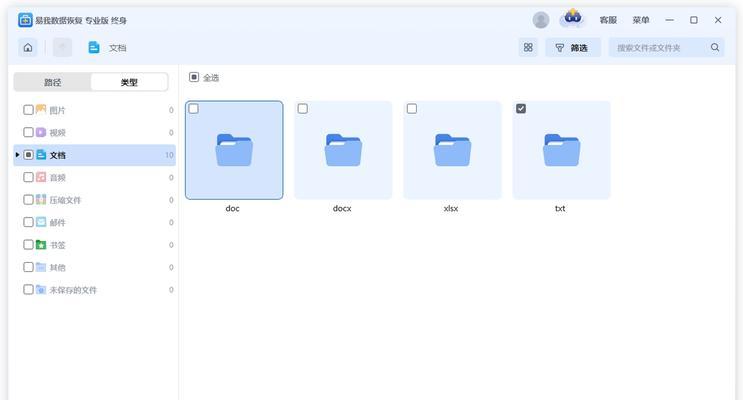Click the 文档 breadcrumb text

pyautogui.click(x=118, y=48)
